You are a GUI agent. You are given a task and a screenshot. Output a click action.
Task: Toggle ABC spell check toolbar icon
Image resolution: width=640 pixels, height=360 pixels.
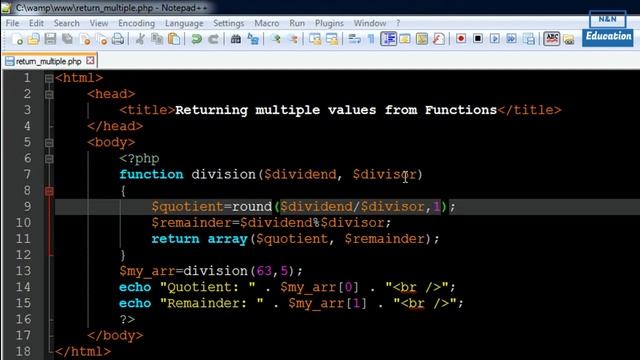(551, 39)
